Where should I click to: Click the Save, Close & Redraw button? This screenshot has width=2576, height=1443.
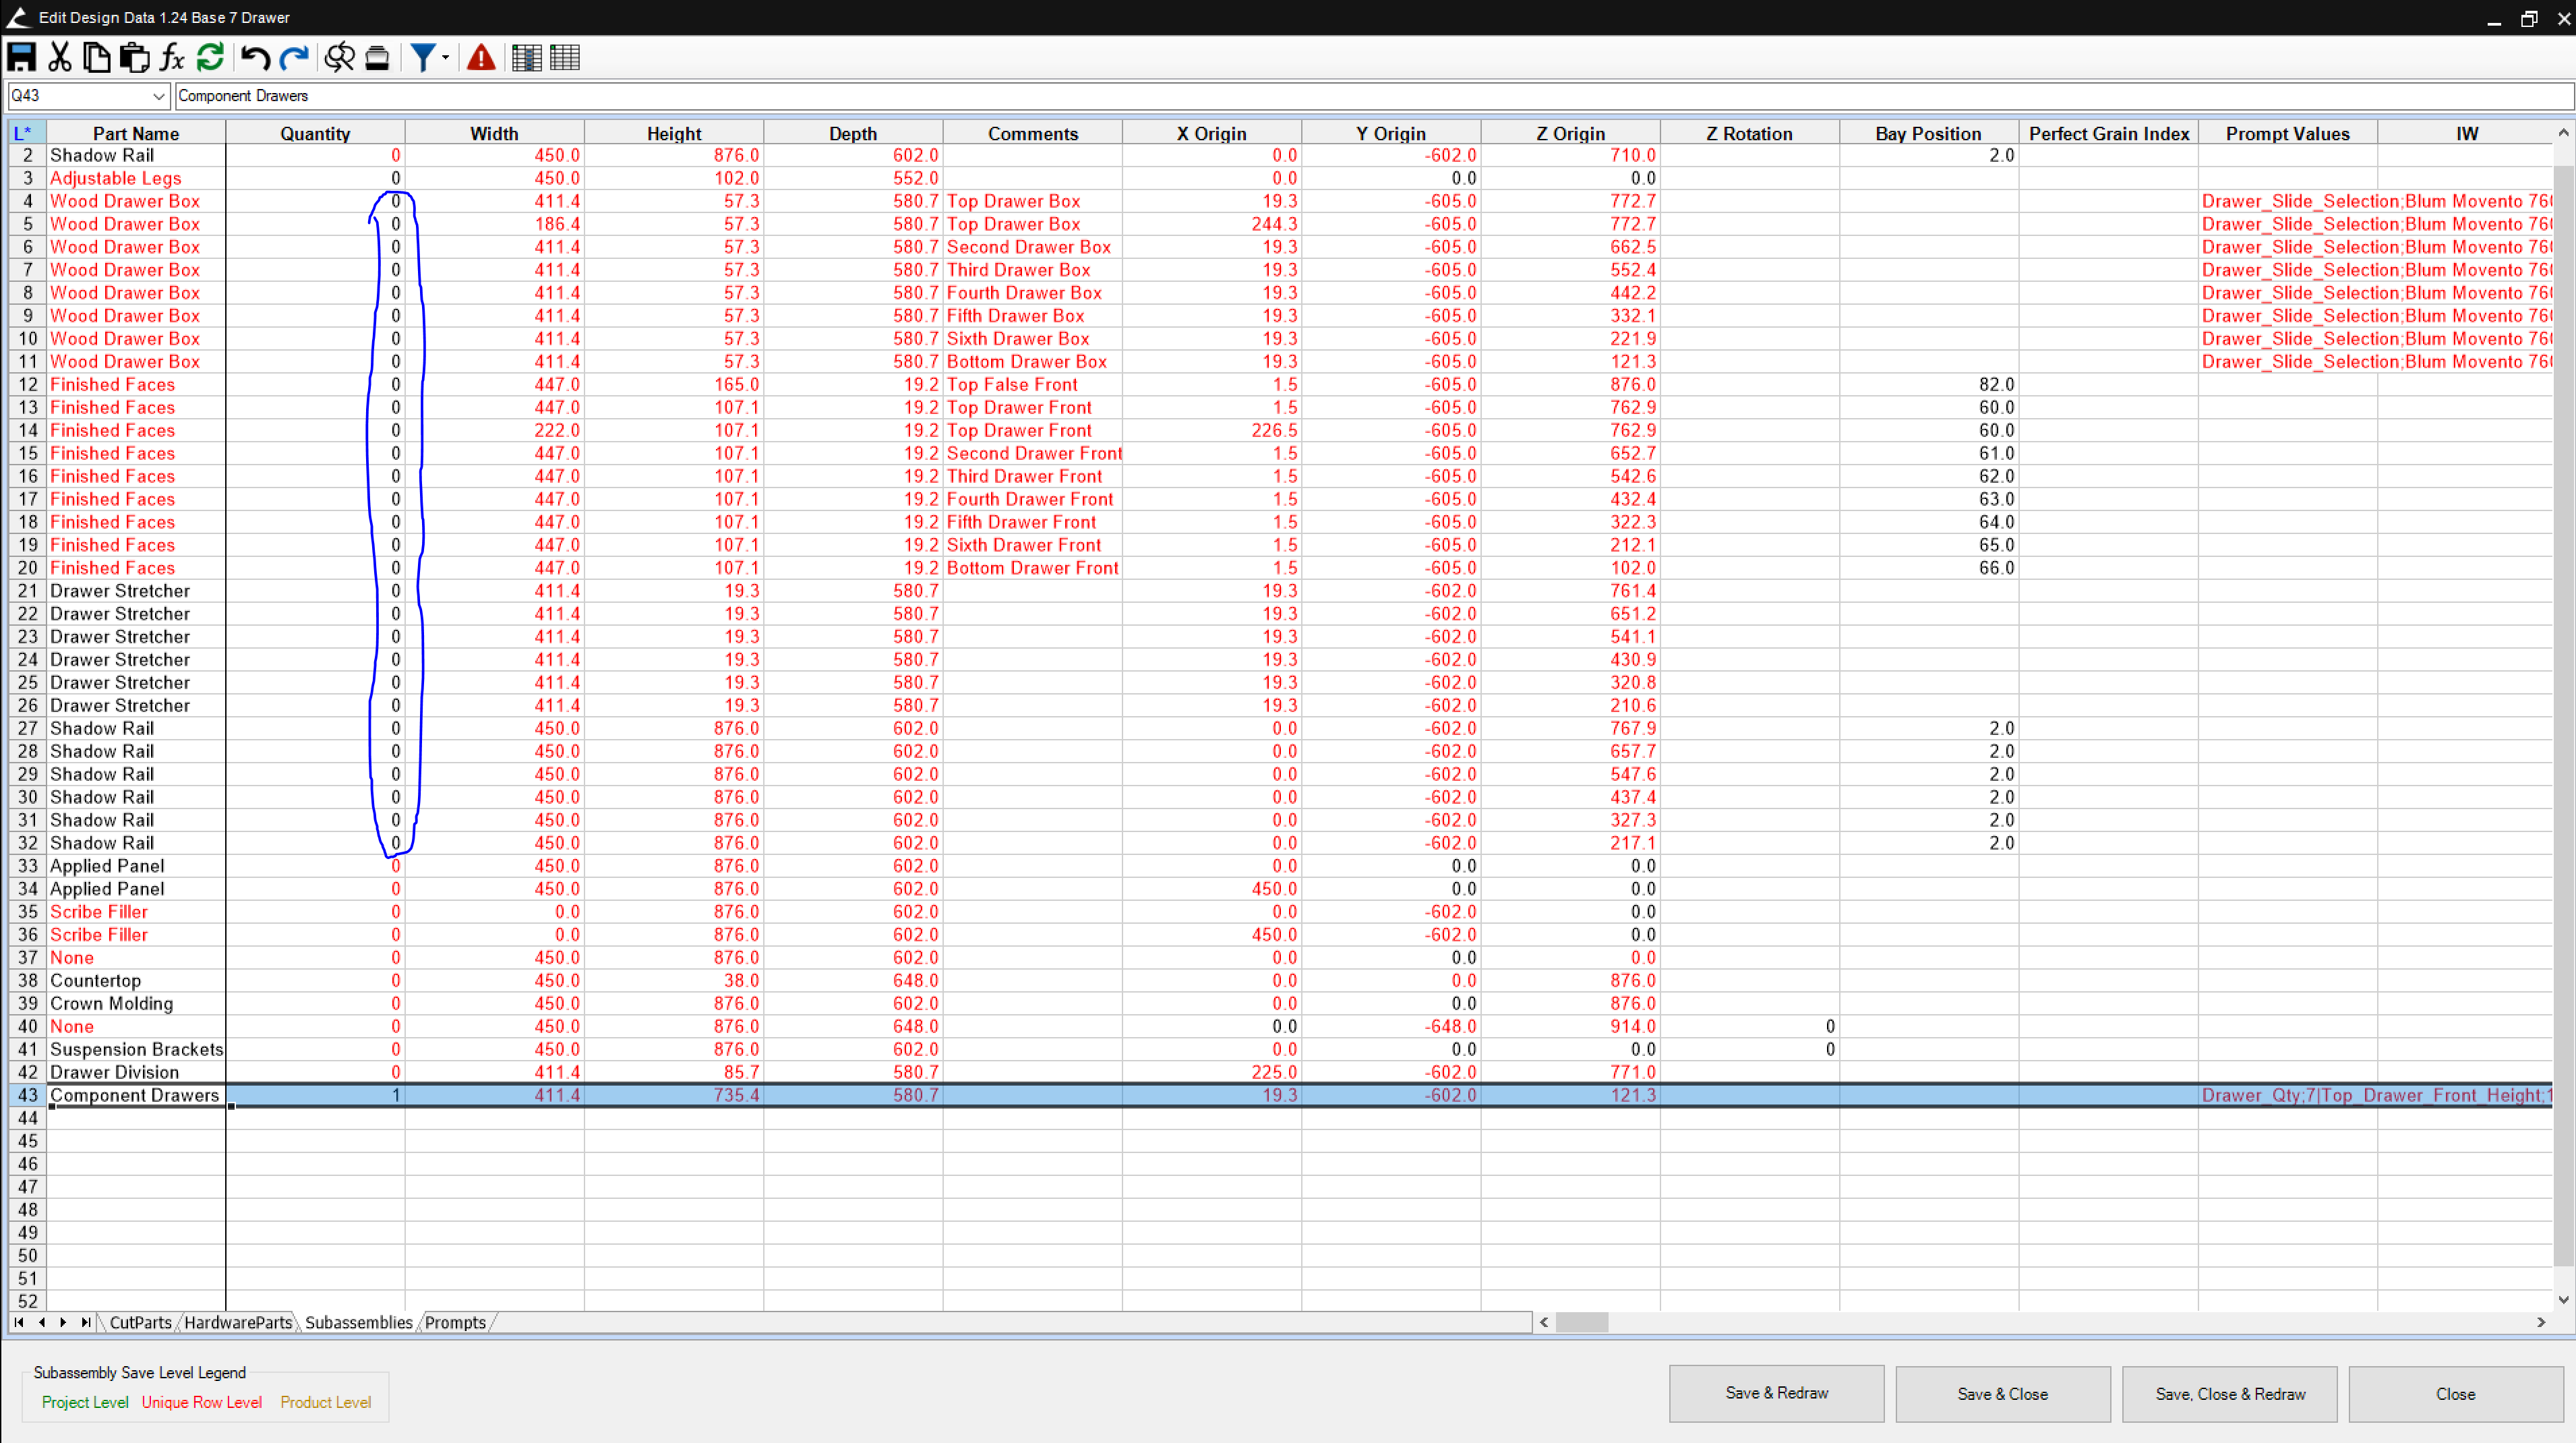2230,1393
